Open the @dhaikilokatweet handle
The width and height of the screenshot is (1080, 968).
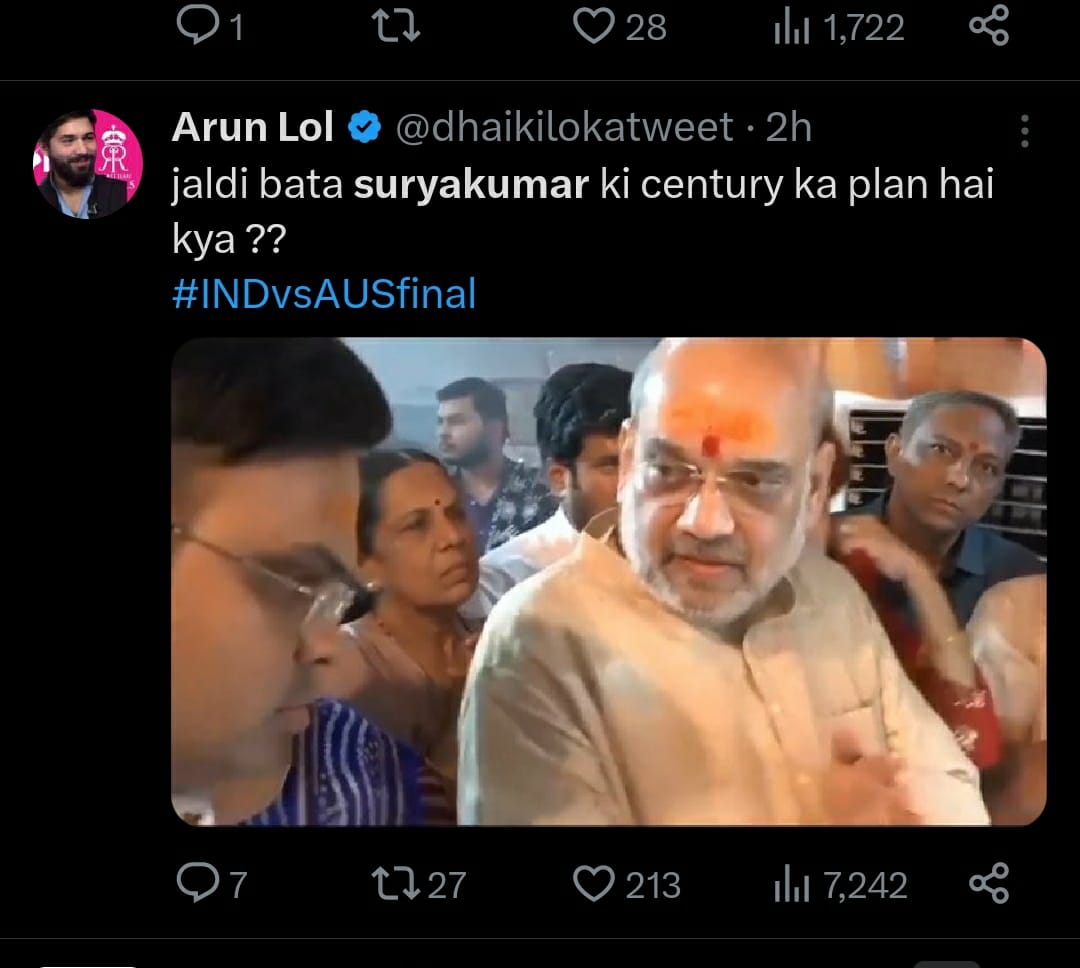pyautogui.click(x=565, y=128)
